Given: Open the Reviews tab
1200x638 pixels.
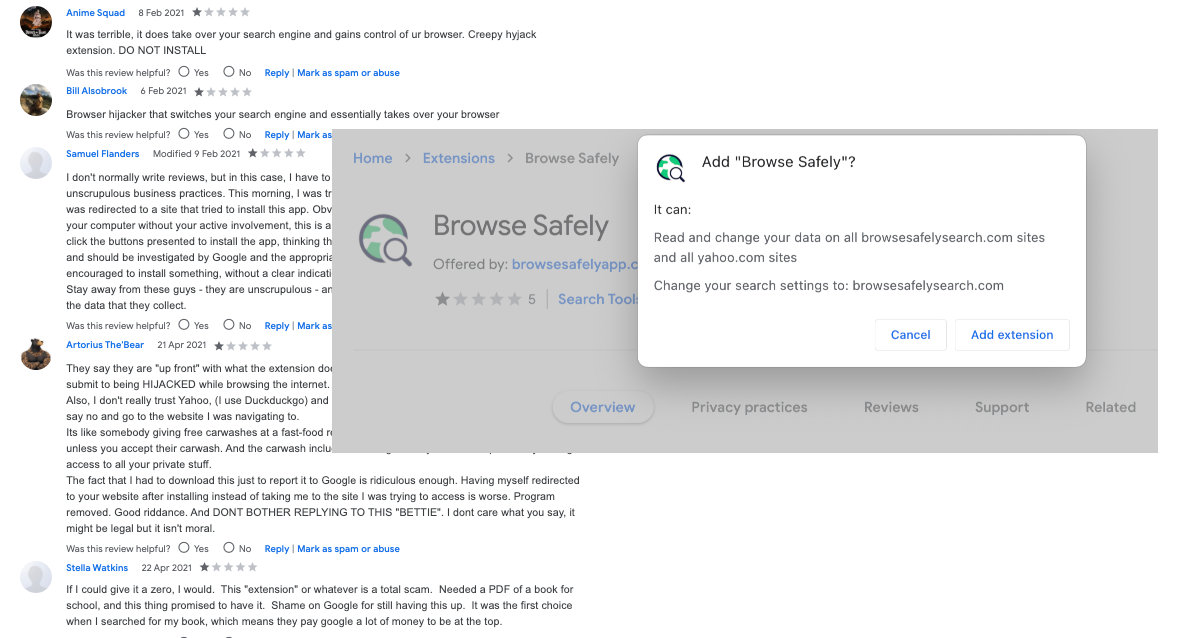Looking at the screenshot, I should (x=890, y=407).
